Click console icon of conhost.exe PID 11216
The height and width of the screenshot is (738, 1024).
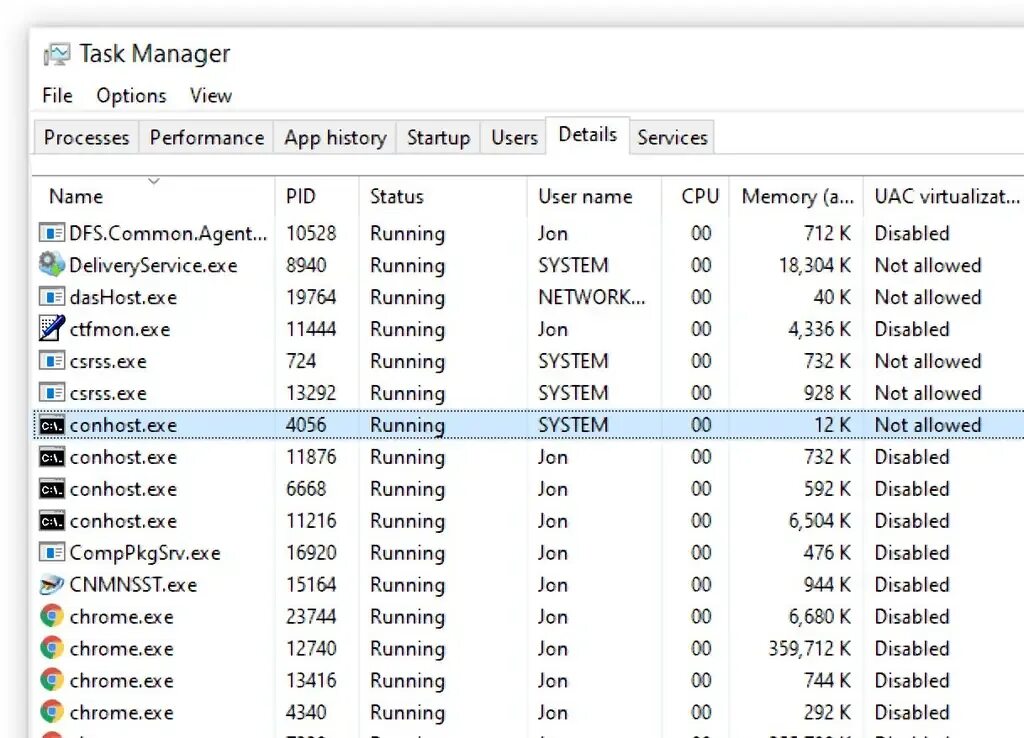(x=52, y=521)
